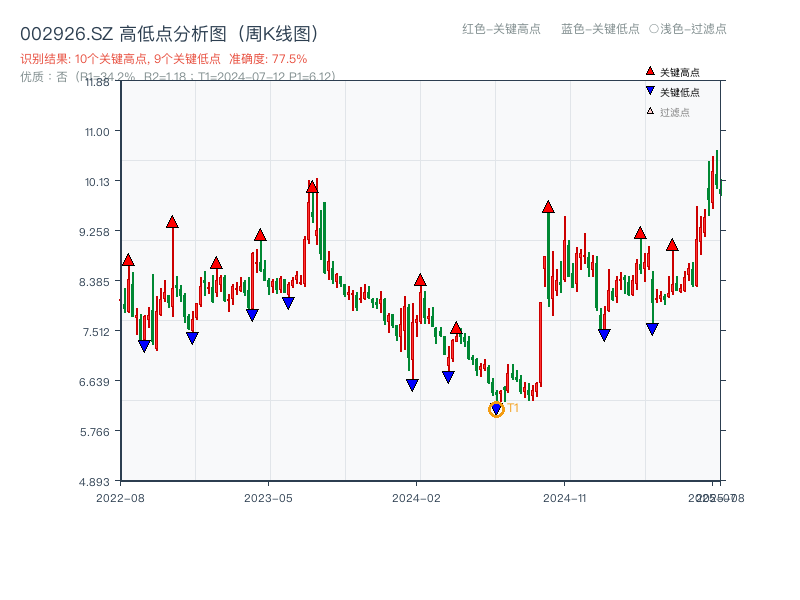Click the 4.893 y-axis label
800x600 pixels.
[x=94, y=482]
